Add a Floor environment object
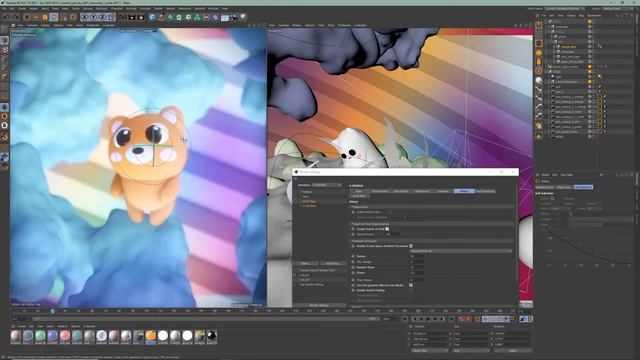 coord(224,17)
